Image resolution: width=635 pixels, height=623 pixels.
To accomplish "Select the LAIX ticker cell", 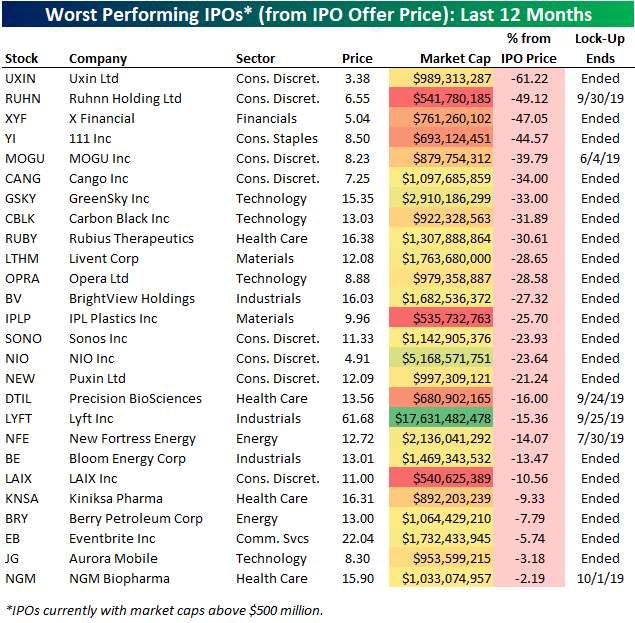I will point(18,479).
